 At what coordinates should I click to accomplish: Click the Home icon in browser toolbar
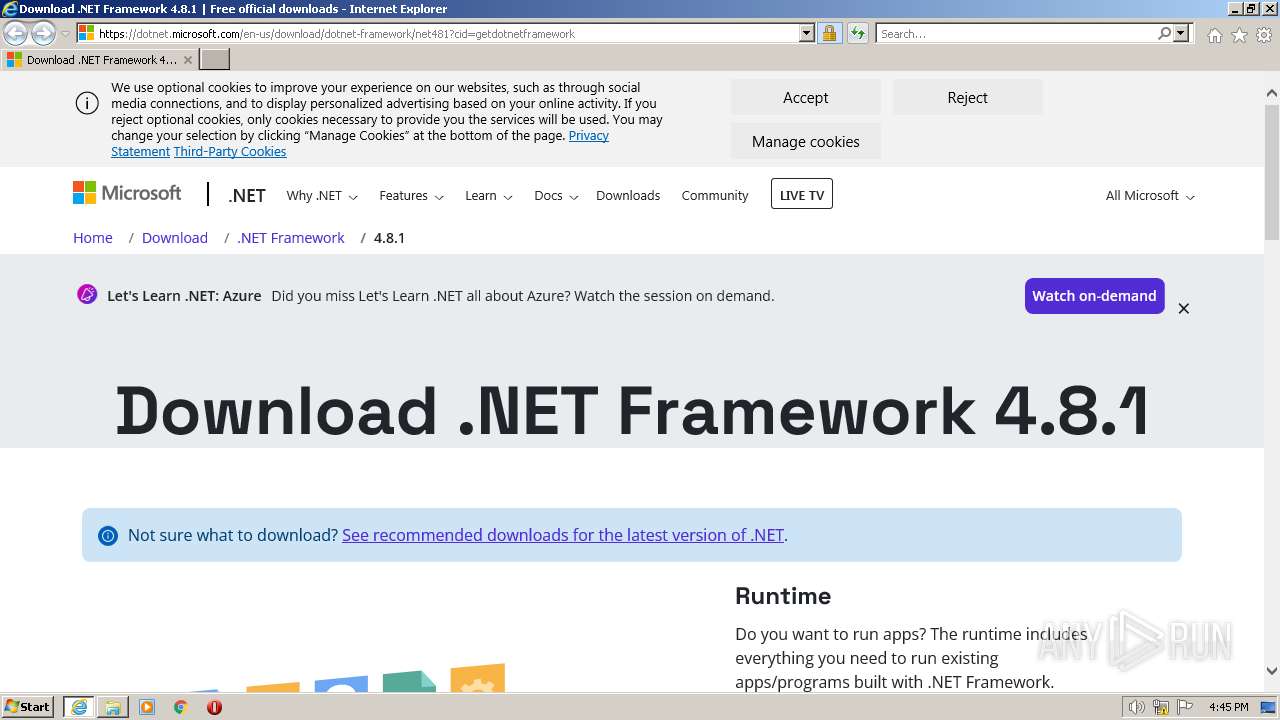click(x=1214, y=35)
